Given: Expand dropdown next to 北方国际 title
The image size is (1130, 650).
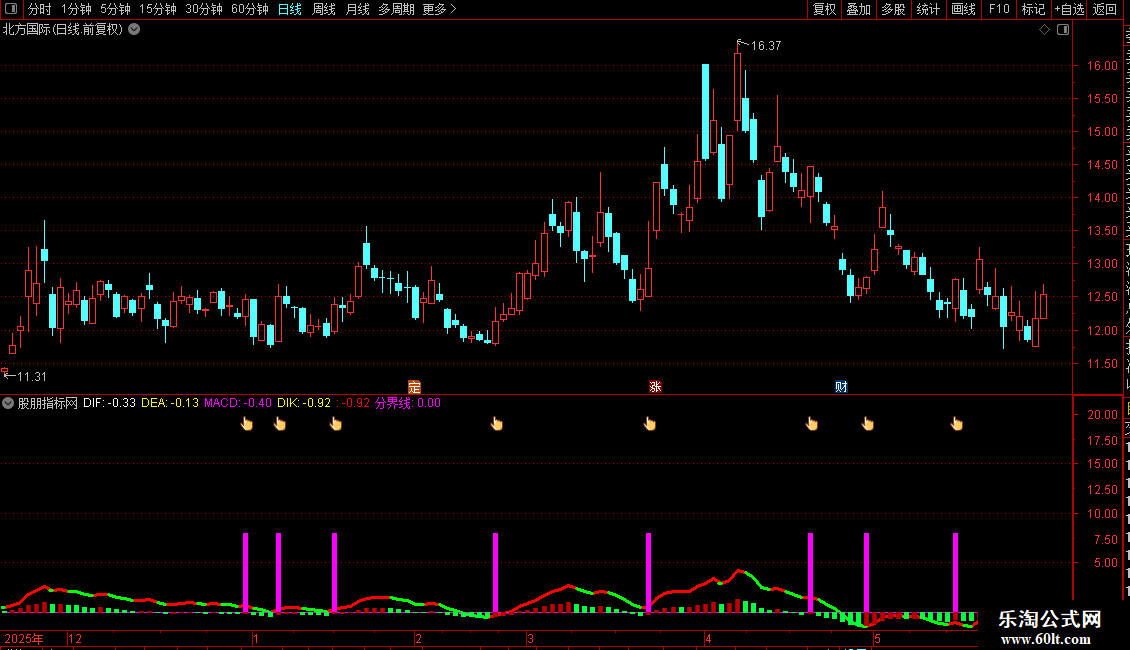Looking at the screenshot, I should (x=134, y=30).
